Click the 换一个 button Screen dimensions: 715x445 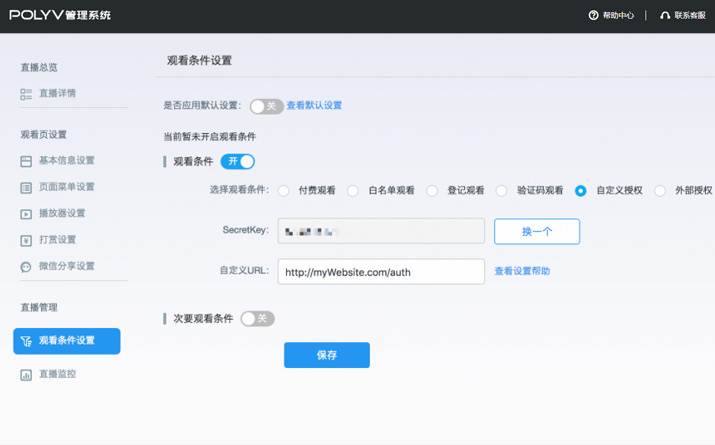(537, 231)
